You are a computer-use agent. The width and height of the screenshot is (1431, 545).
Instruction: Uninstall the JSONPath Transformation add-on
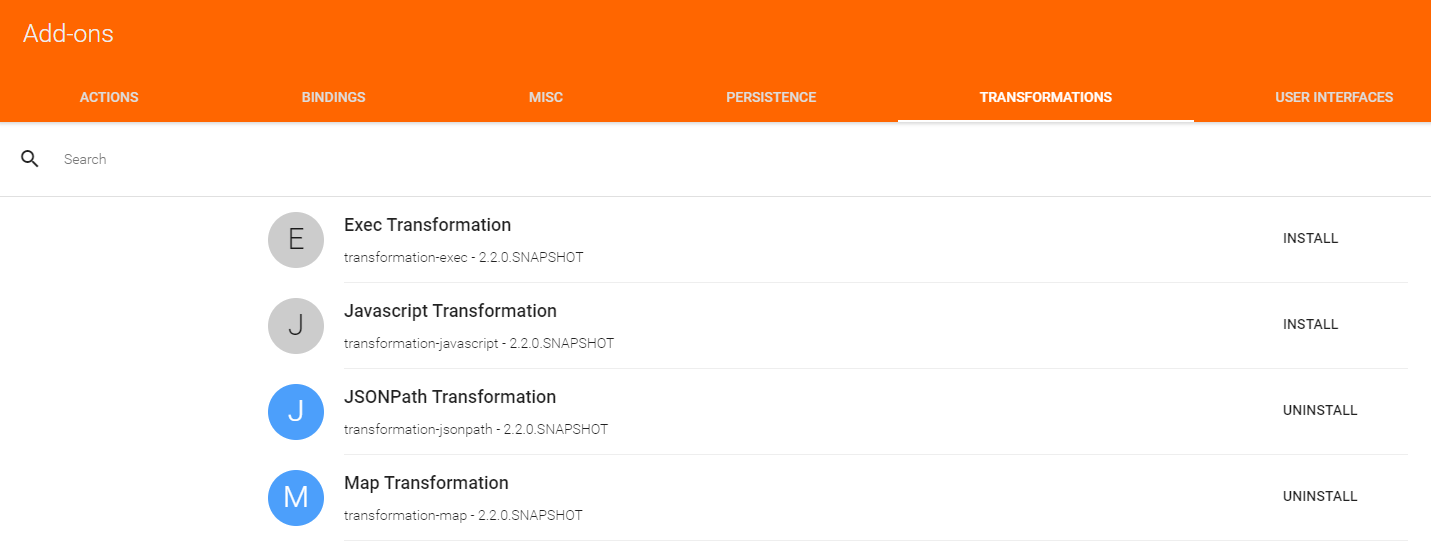1320,411
